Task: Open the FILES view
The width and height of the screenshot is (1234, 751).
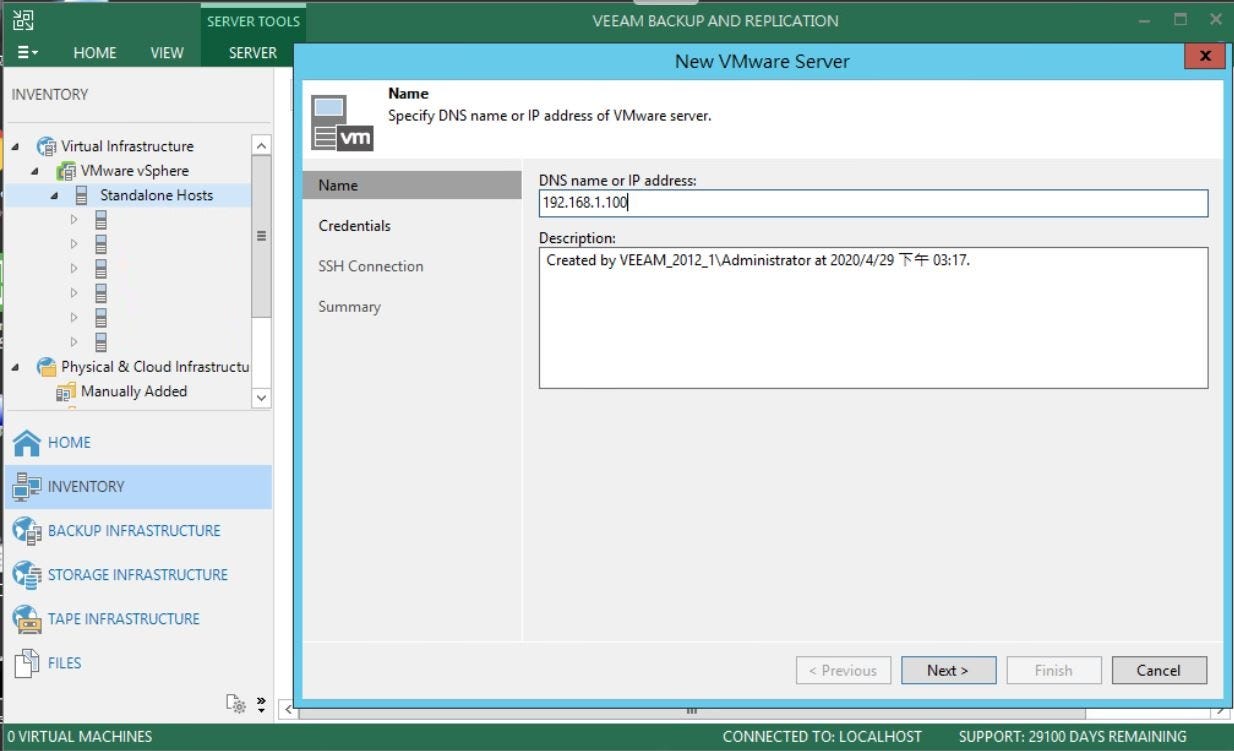Action: pyautogui.click(x=138, y=662)
